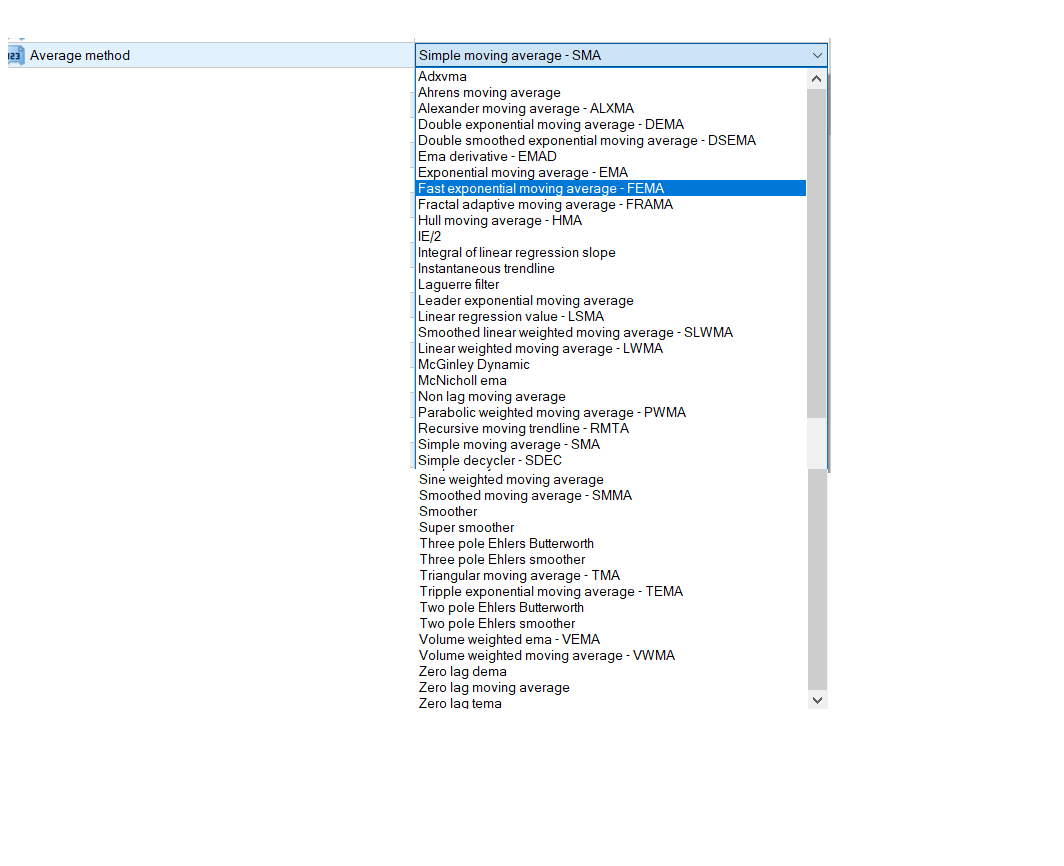Choose Hull moving average - HMA
This screenshot has height=866, width=1064.
[x=500, y=221]
